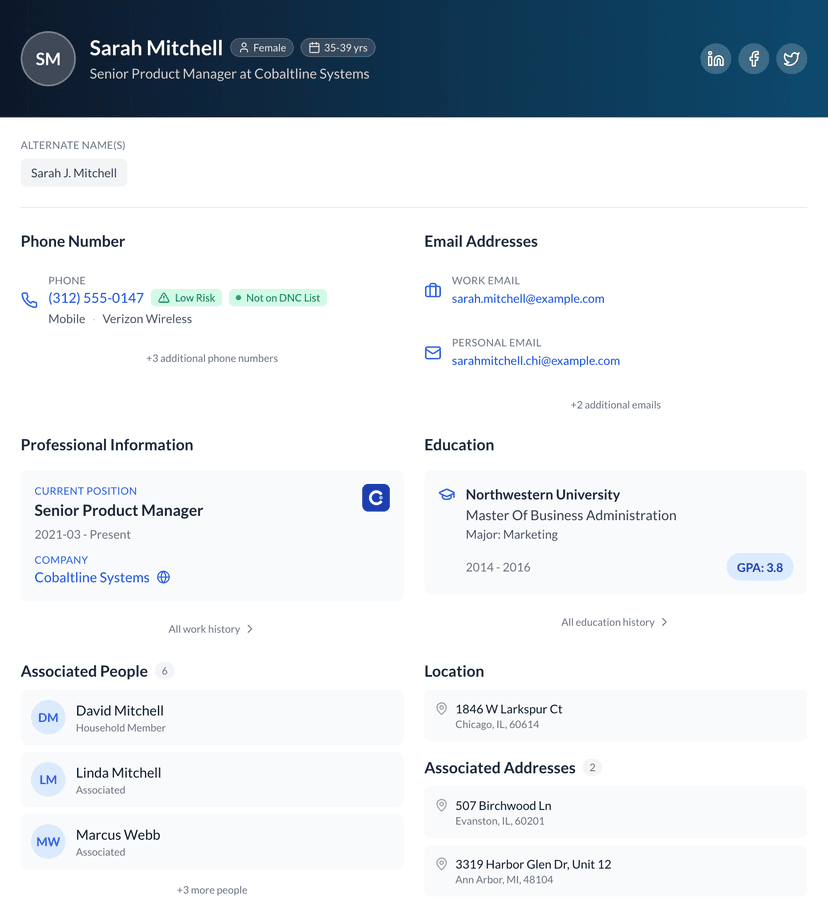Screen dimensions: 828x917
Task: Click the 507 Birchwood Ln pin icon
Action: pyautogui.click(x=441, y=805)
